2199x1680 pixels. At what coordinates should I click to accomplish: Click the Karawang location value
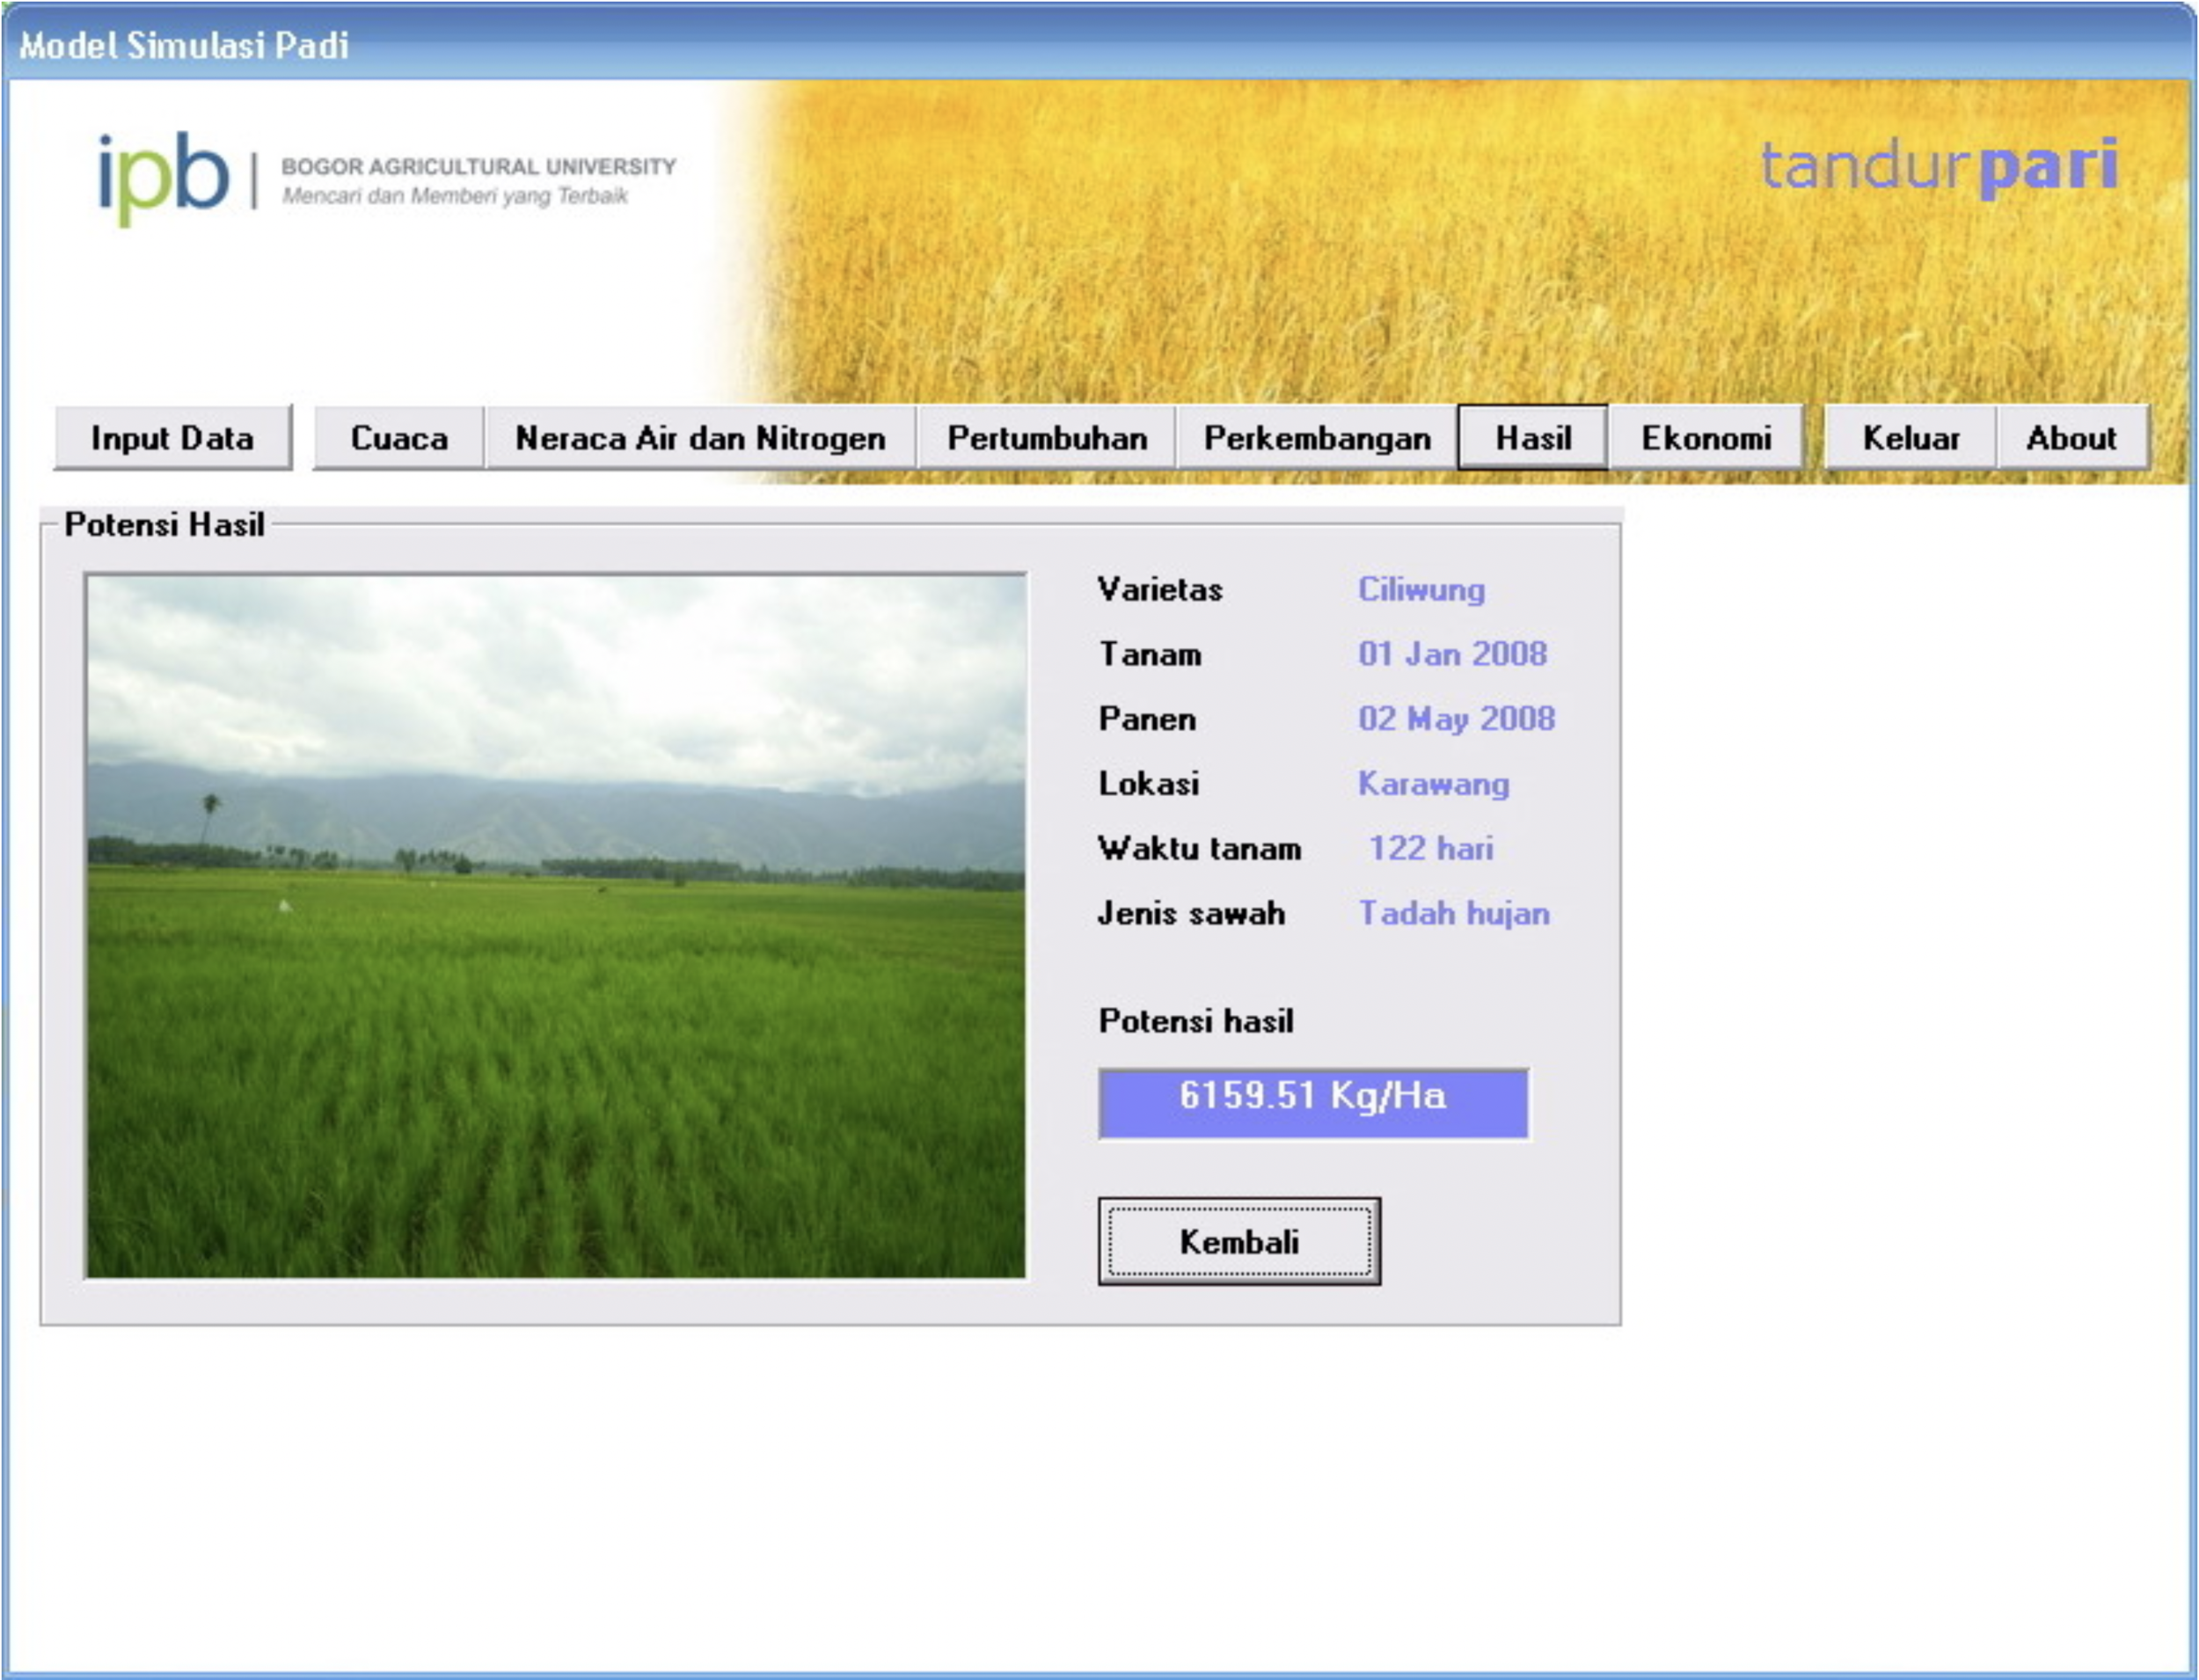pos(1432,784)
